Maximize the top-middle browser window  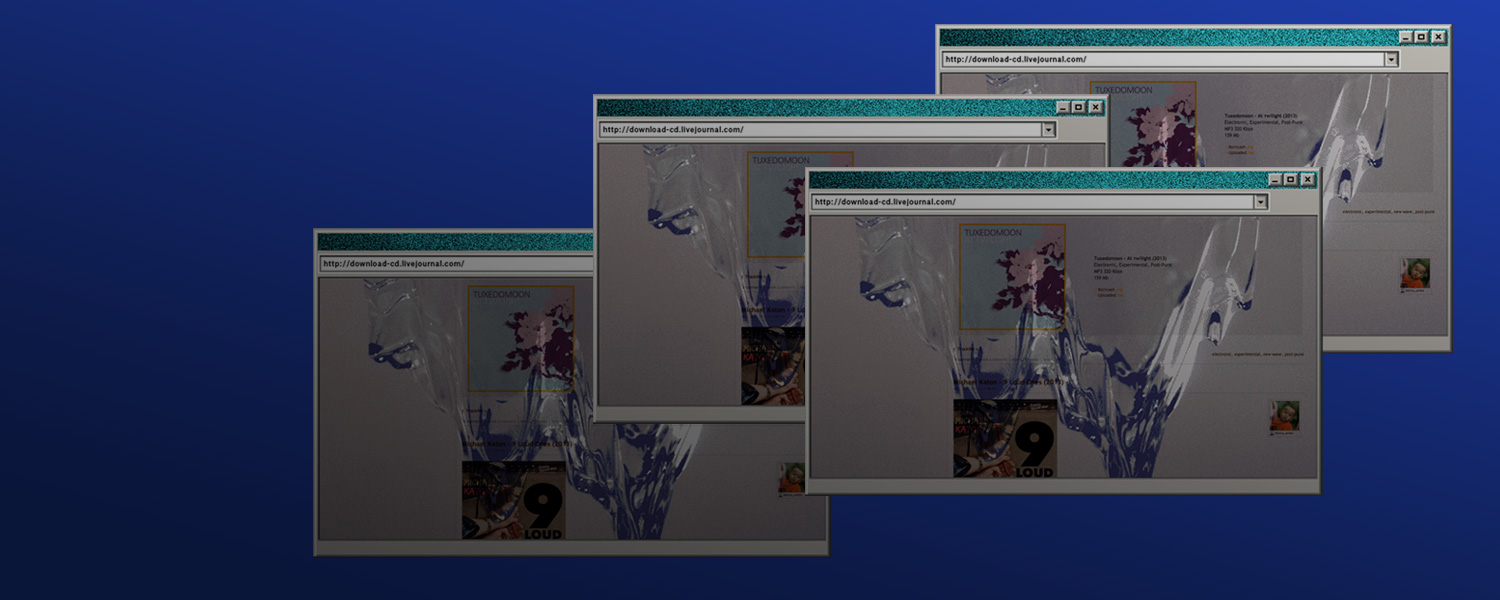pos(1080,107)
